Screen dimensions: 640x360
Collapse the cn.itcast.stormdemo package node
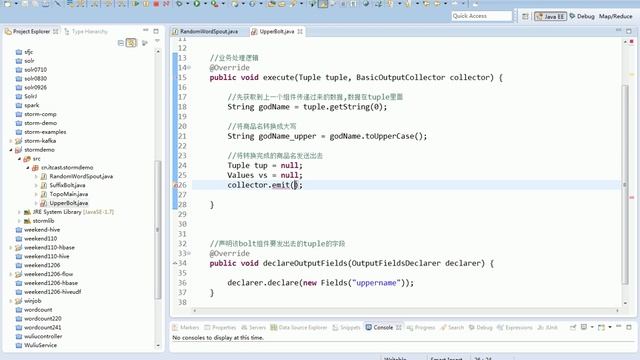[28, 168]
